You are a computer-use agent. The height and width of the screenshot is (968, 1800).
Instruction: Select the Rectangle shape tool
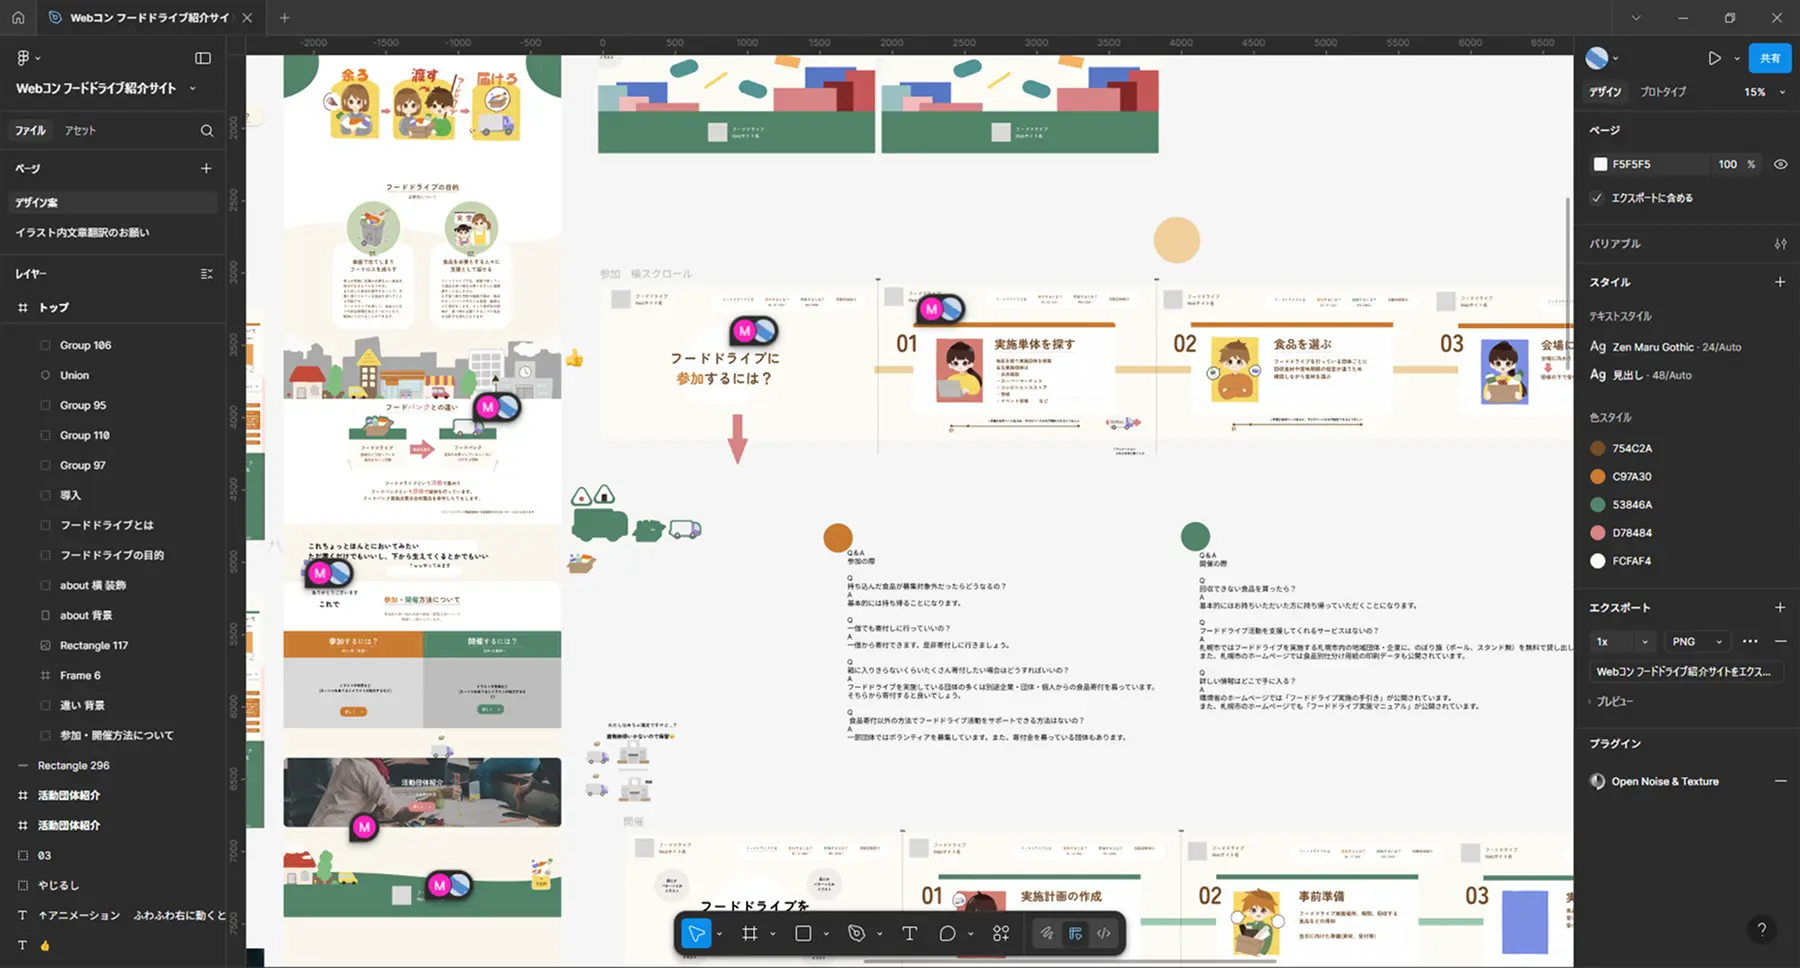pos(803,934)
